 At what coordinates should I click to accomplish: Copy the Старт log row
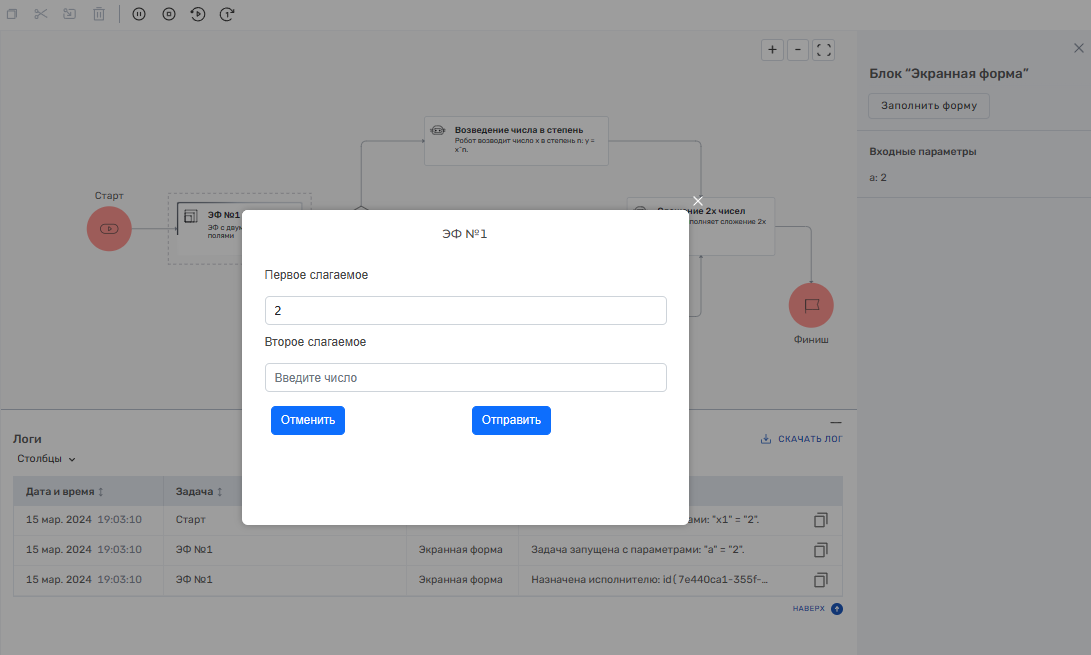coord(821,520)
